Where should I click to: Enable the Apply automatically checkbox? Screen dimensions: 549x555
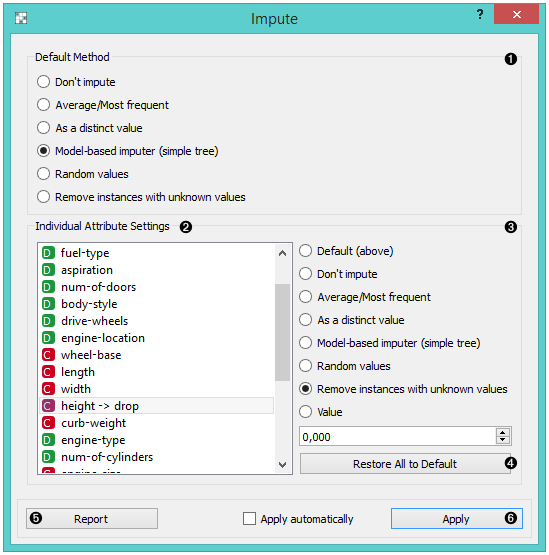[x=249, y=519]
